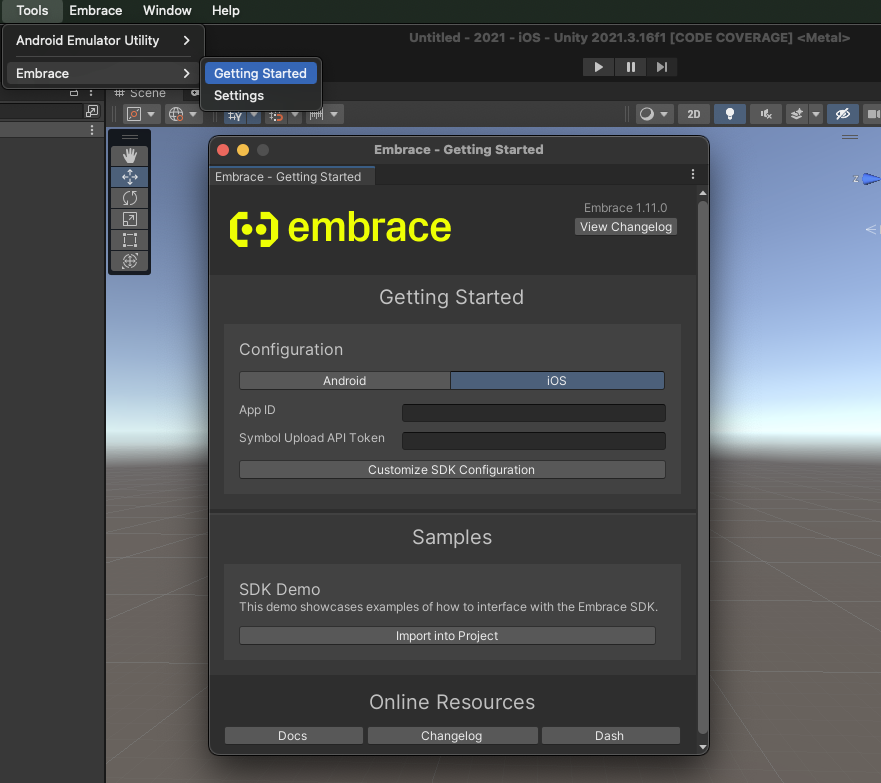Expand handle rotation dropdown arrow

pyautogui.click(x=193, y=115)
